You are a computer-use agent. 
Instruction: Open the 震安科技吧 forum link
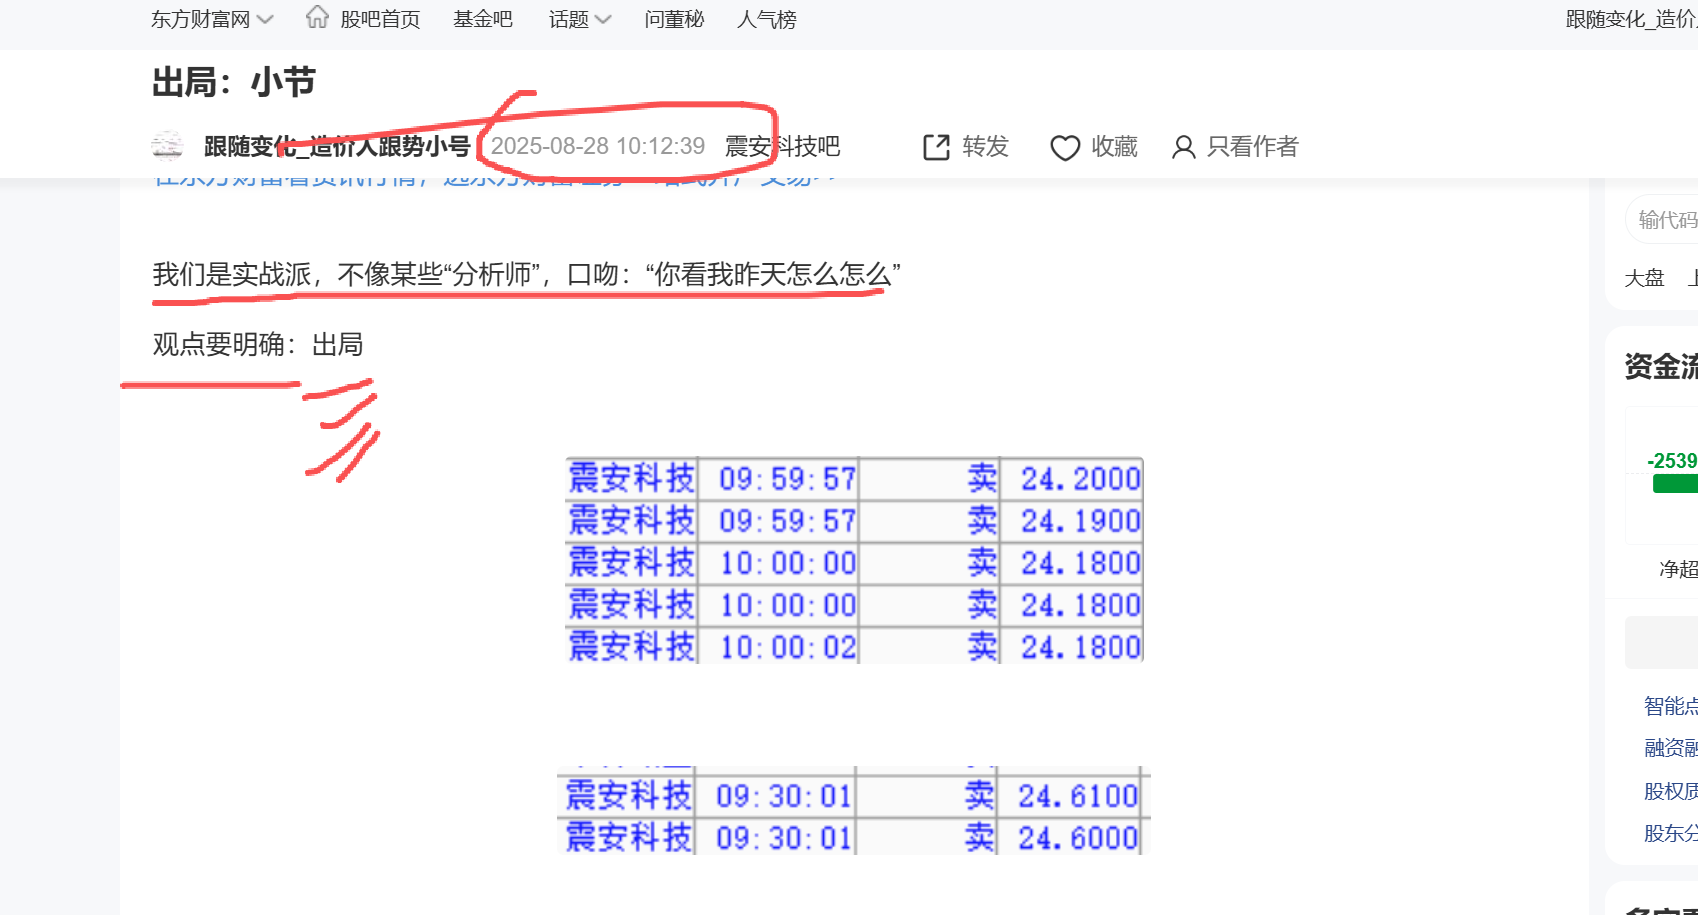coord(782,146)
